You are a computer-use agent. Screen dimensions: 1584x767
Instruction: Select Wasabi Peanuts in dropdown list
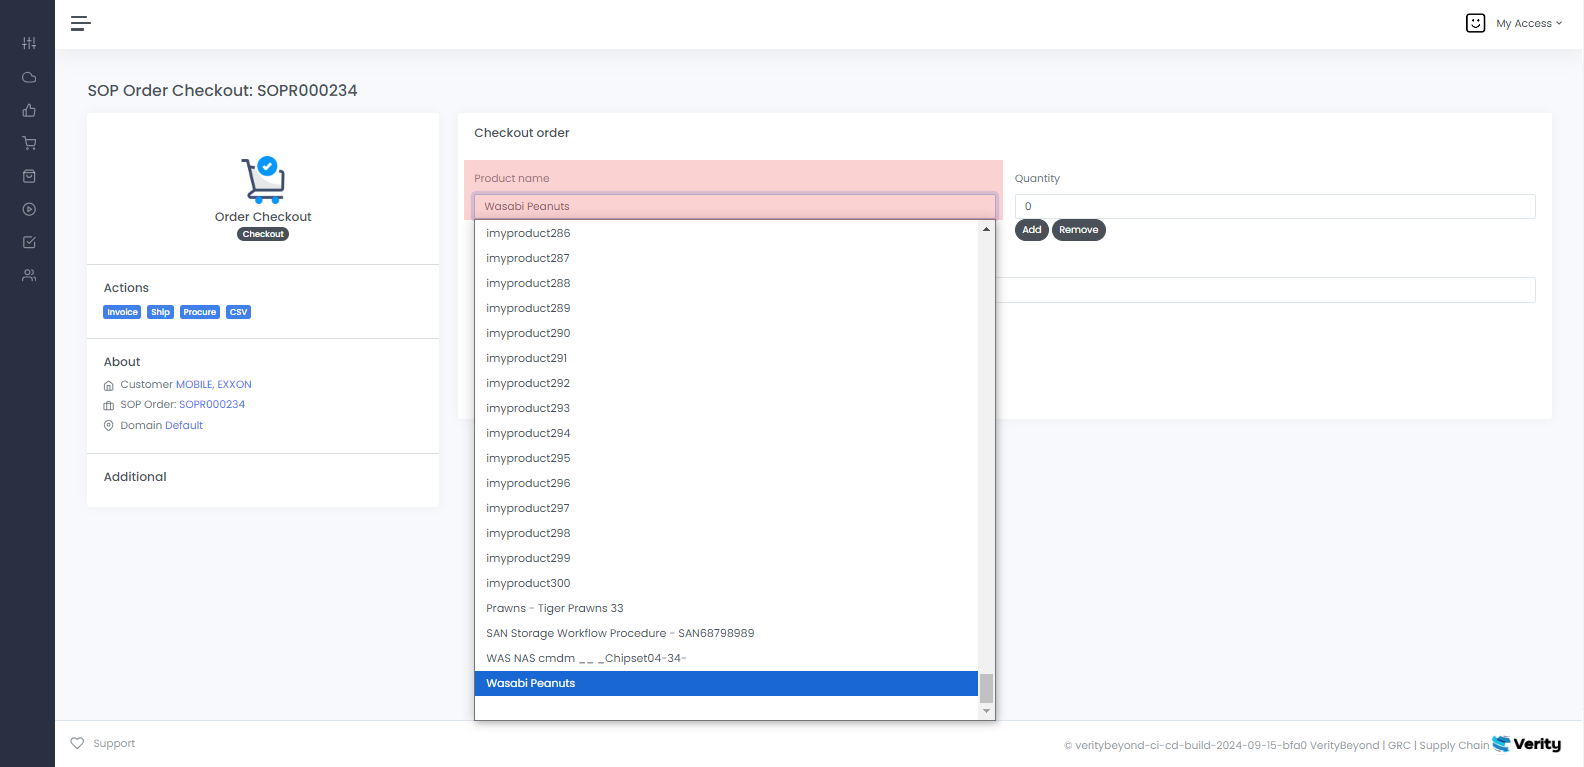click(x=530, y=683)
